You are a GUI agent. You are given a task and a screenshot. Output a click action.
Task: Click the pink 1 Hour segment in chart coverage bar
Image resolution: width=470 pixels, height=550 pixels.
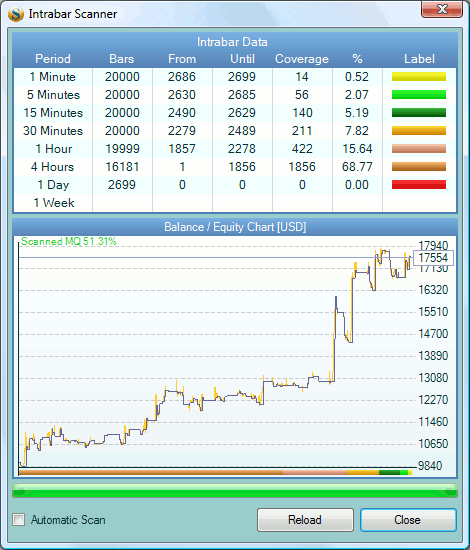(x=315, y=473)
